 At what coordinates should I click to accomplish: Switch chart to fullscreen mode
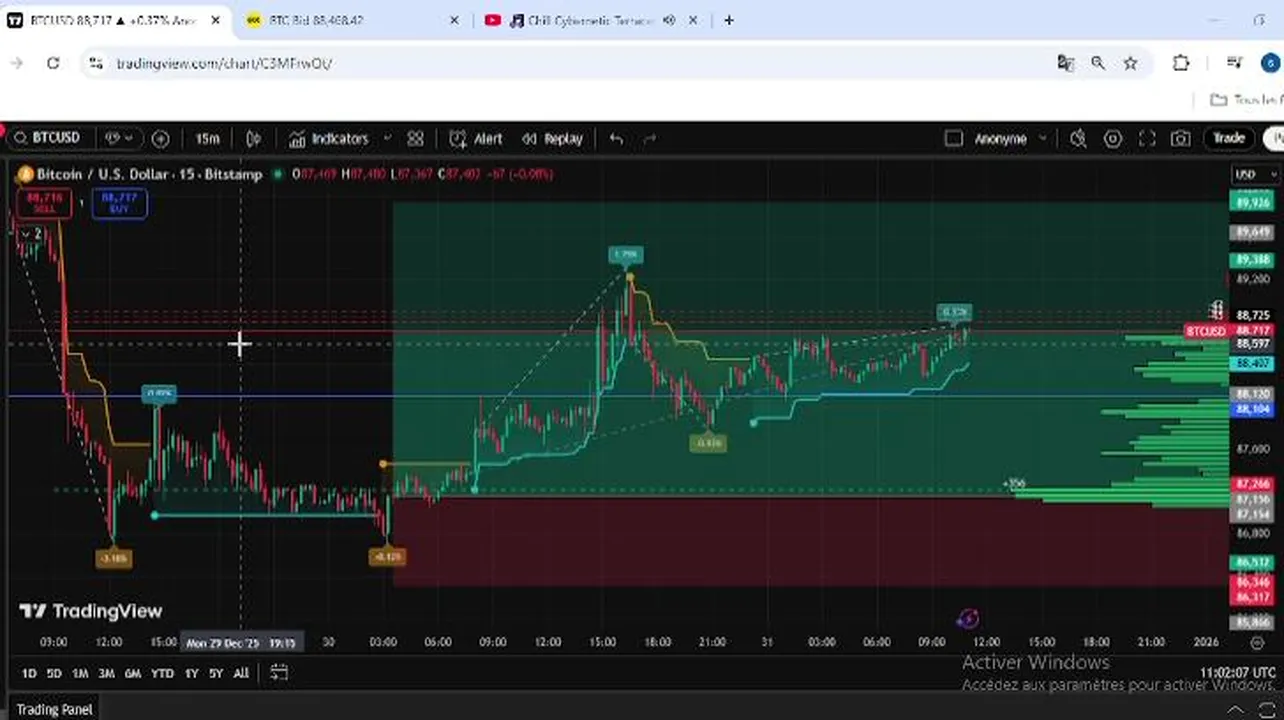[x=1147, y=139]
